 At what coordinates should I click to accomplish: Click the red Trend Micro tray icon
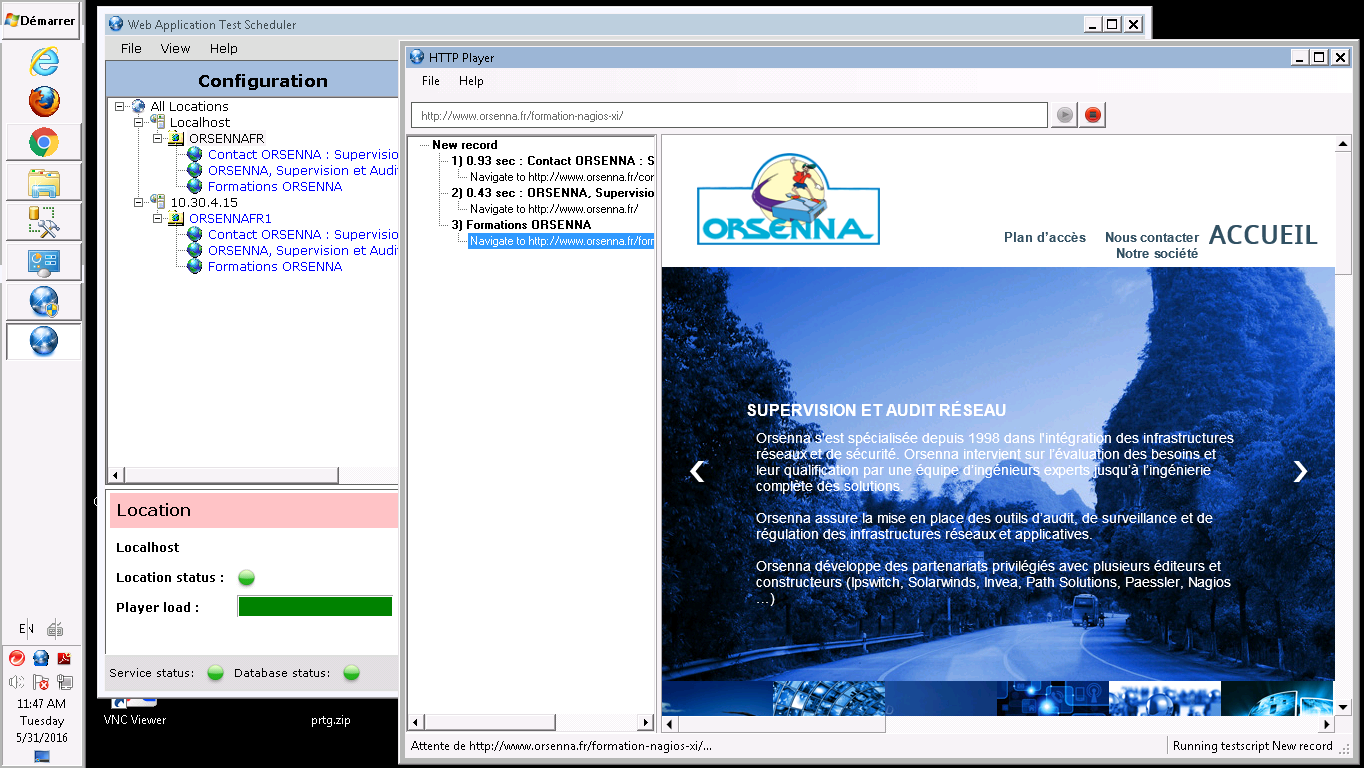coord(17,658)
